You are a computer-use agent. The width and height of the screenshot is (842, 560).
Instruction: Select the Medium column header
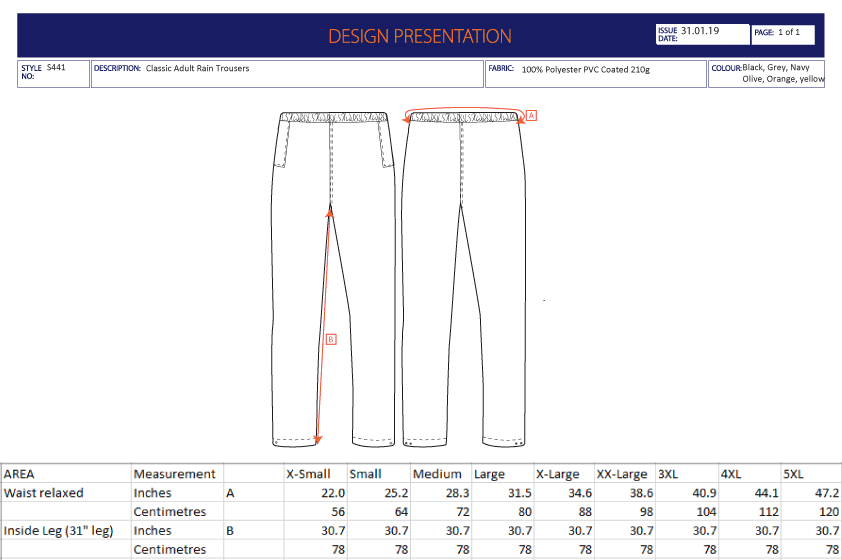tap(437, 474)
